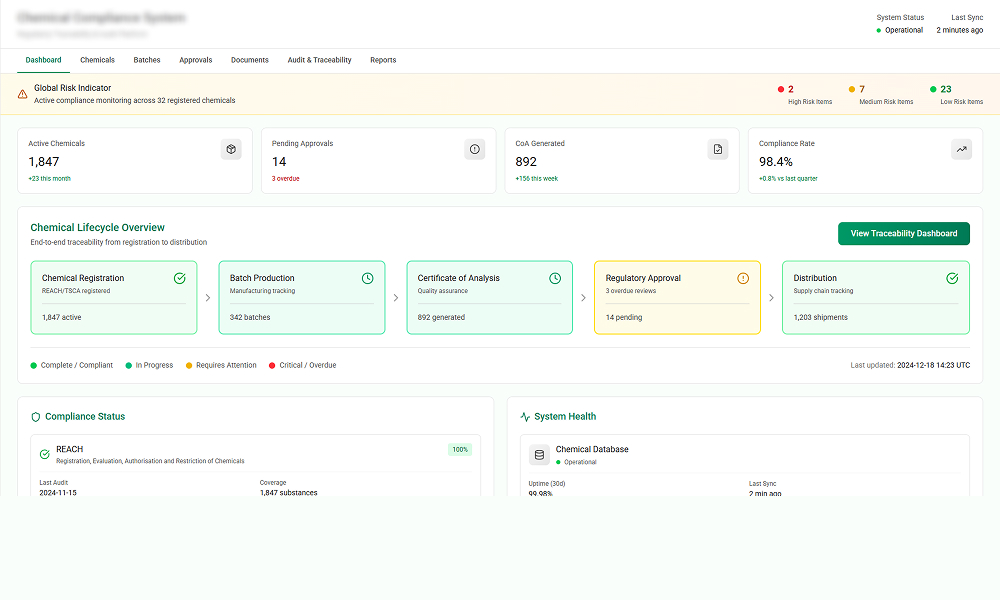
Task: Click the CoA Generated document icon
Action: pyautogui.click(x=718, y=149)
